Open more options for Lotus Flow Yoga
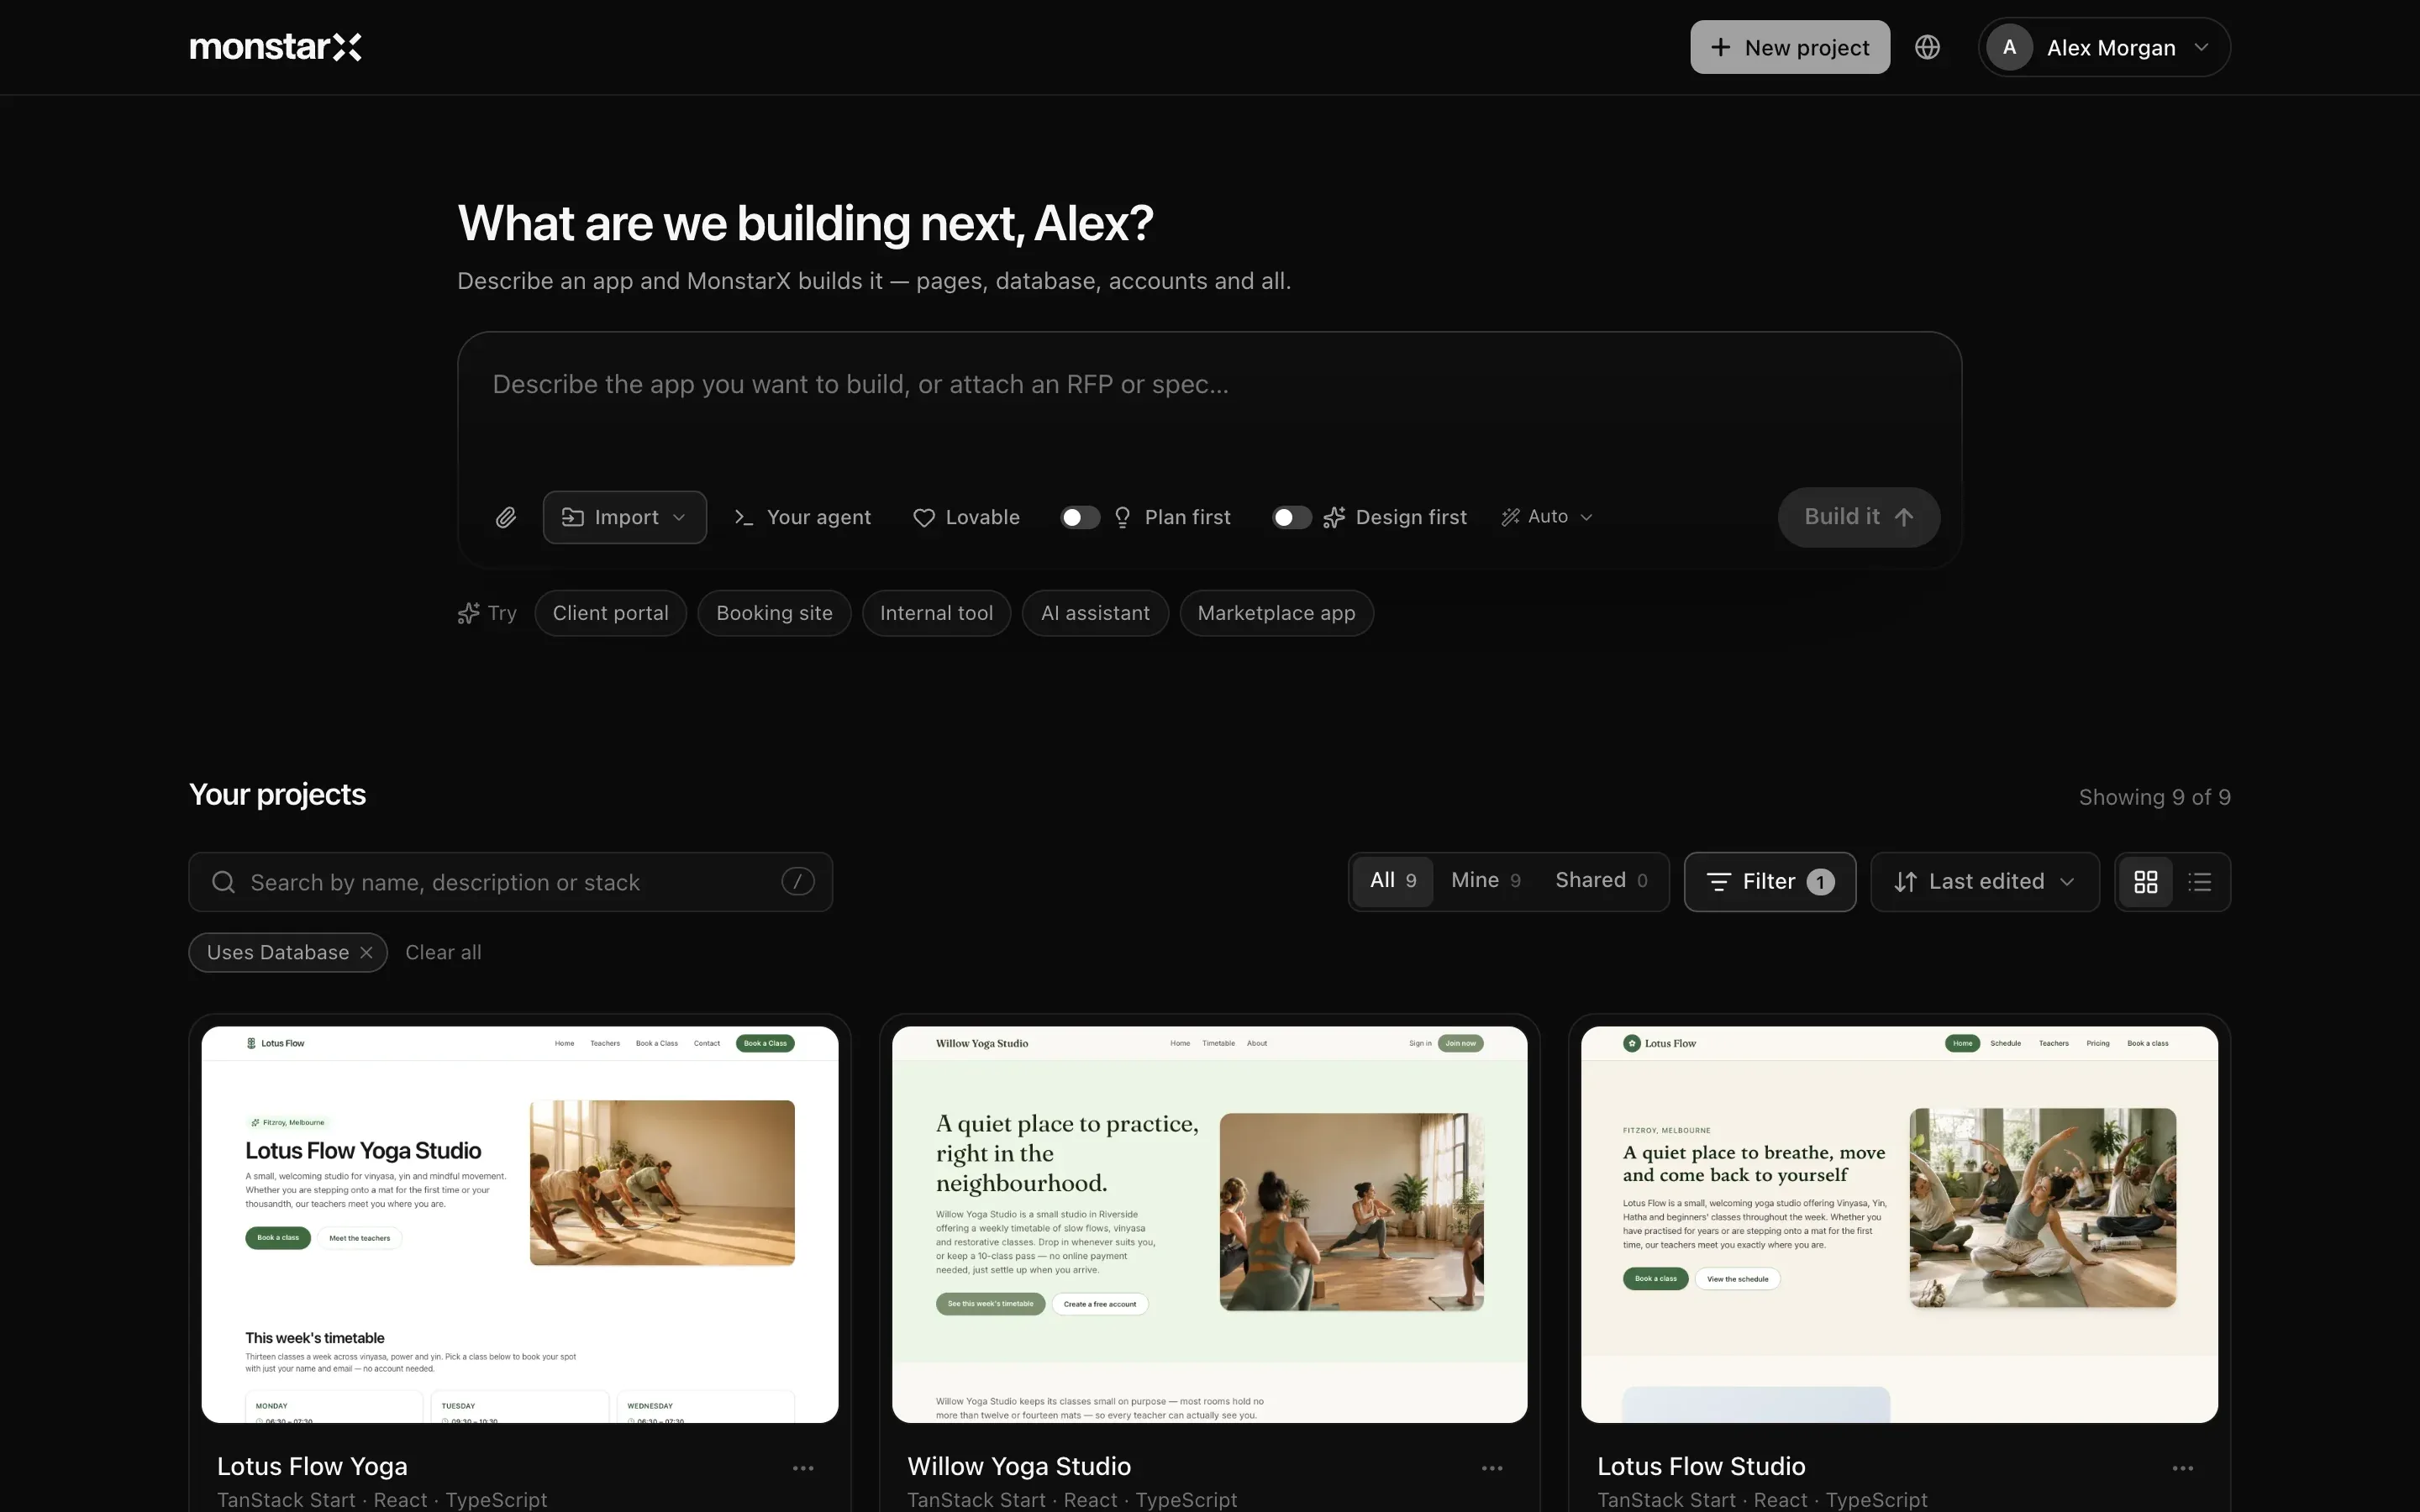This screenshot has height=1512, width=2420. click(x=803, y=1468)
